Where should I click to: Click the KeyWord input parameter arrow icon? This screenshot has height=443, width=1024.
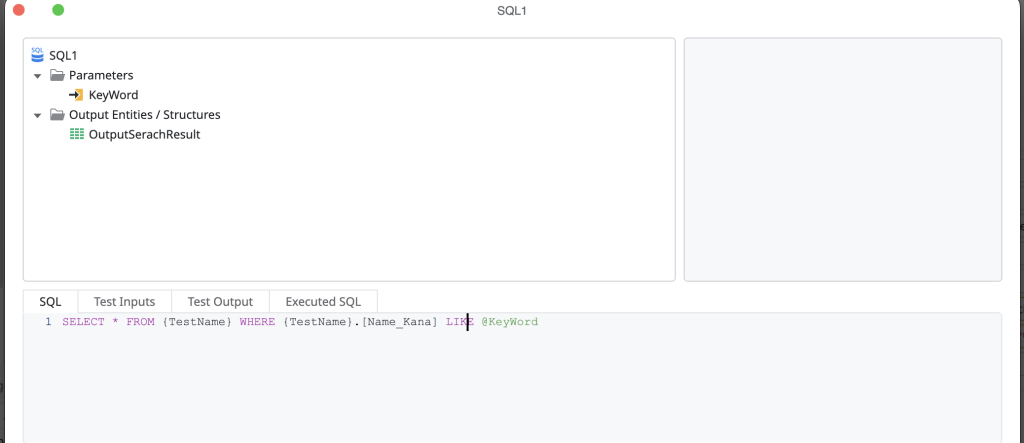point(77,95)
